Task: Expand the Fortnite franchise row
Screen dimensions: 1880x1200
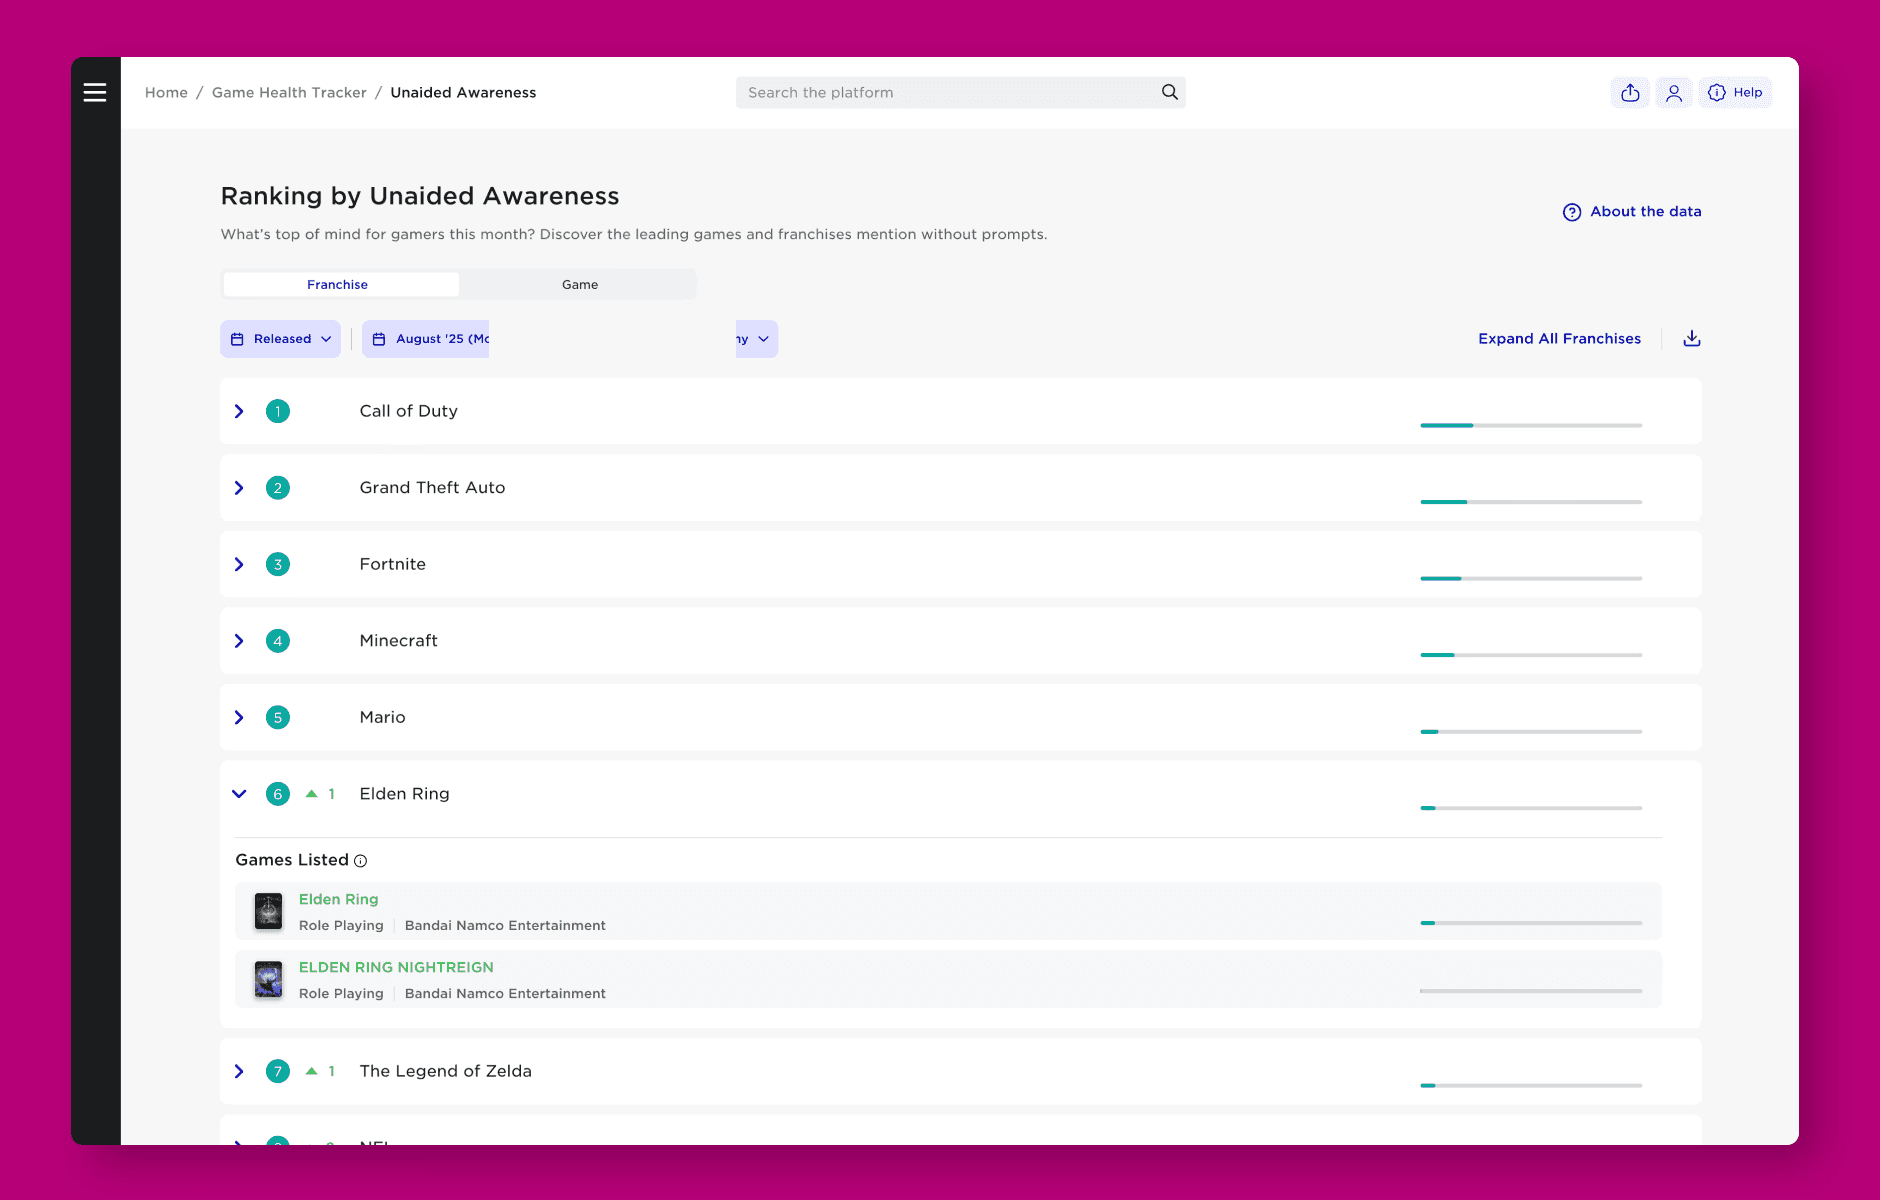Action: coord(239,564)
